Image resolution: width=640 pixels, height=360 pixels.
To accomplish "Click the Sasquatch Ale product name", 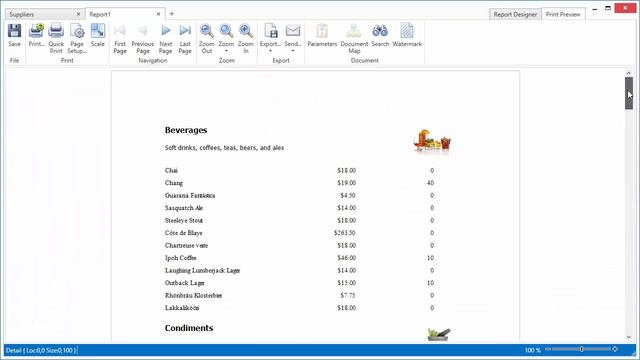I will (184, 208).
